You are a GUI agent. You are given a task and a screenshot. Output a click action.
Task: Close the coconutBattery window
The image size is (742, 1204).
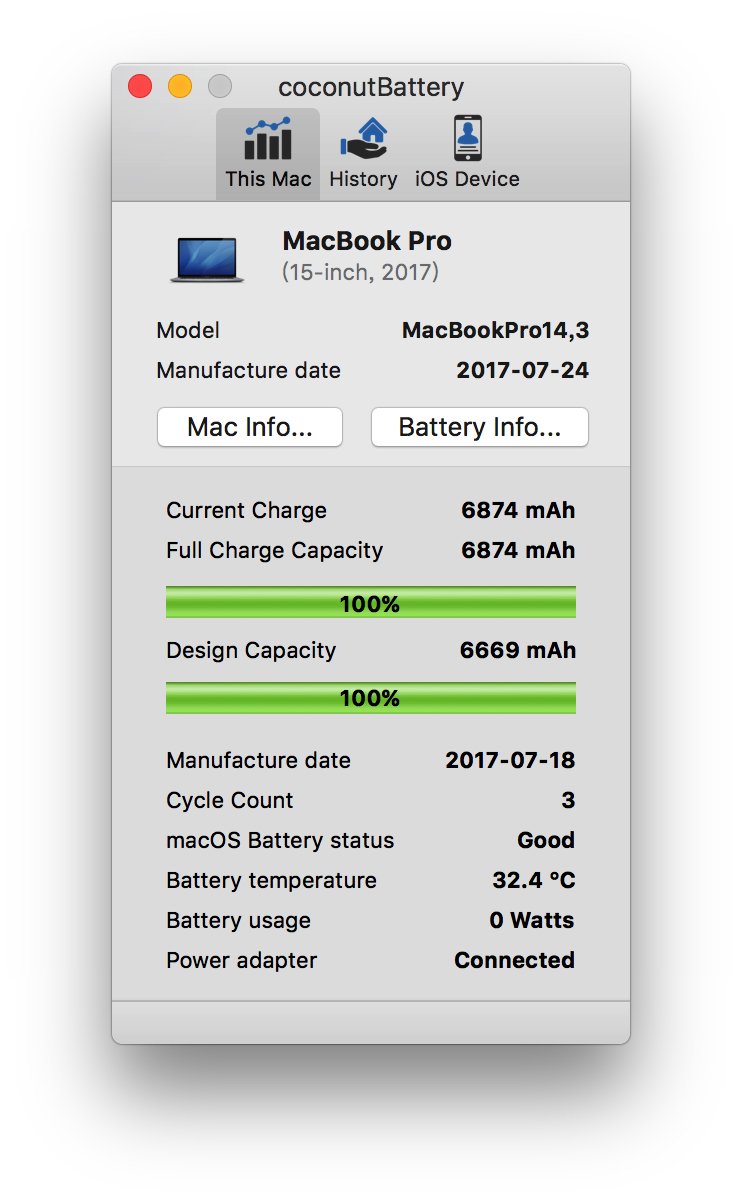pos(140,86)
